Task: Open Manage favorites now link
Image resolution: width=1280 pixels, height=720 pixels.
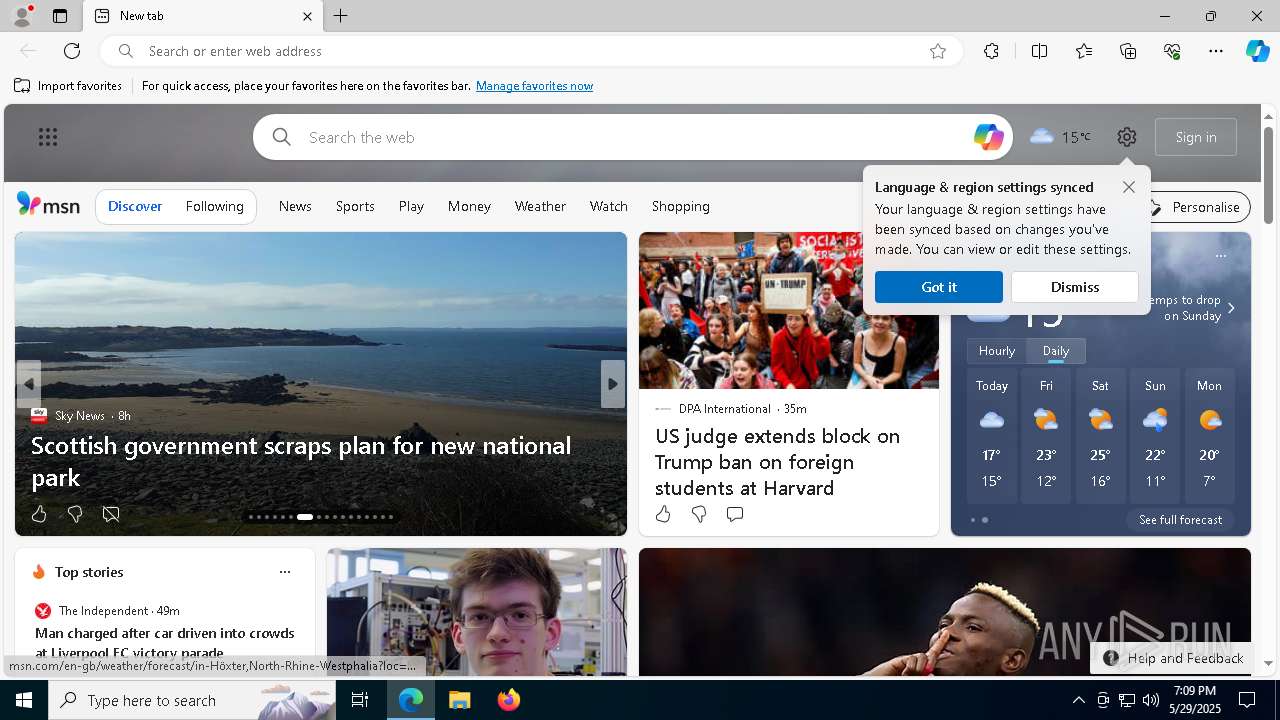Action: (534, 86)
